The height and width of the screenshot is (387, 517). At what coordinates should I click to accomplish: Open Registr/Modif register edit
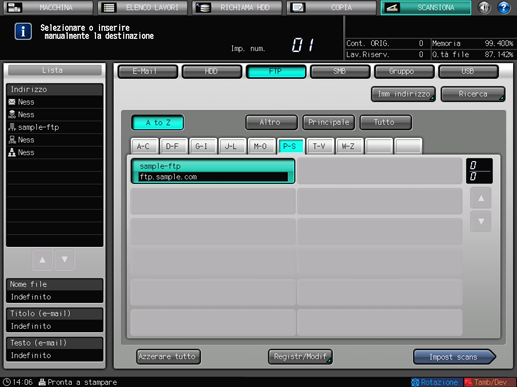click(x=300, y=357)
